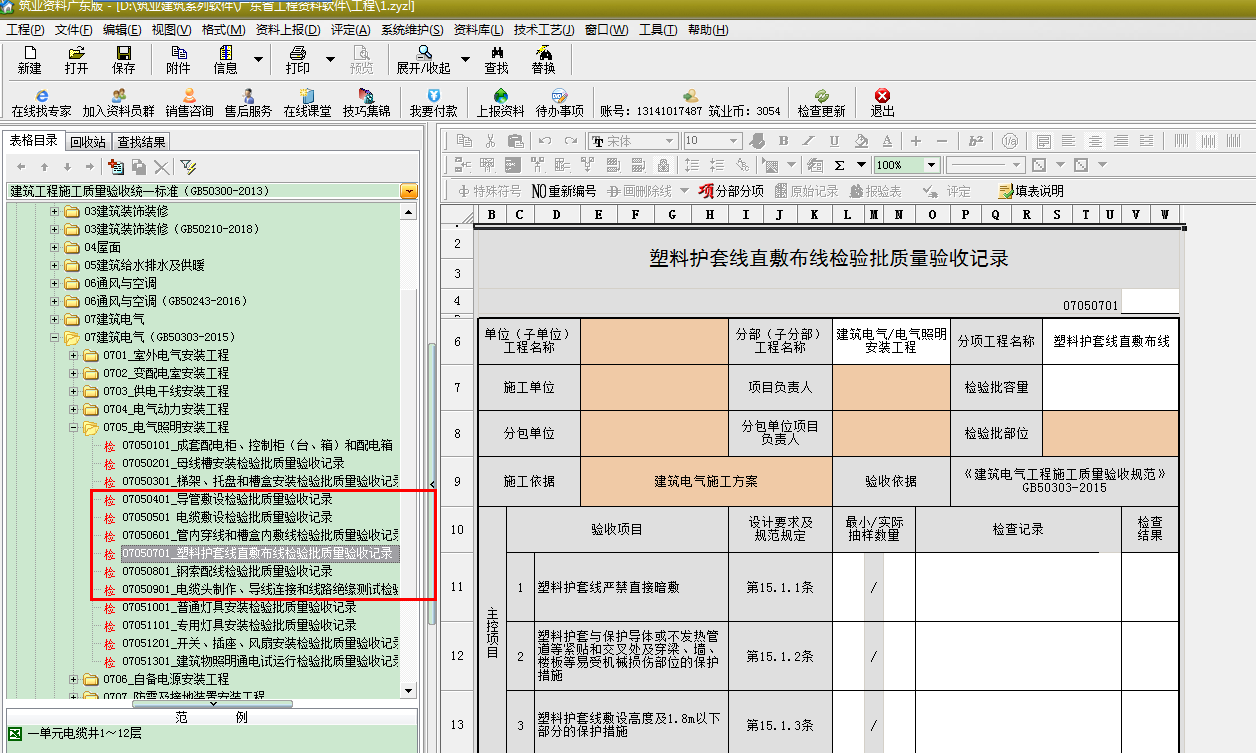Toggle underline text formatting
This screenshot has width=1256, height=753.
pyautogui.click(x=834, y=141)
